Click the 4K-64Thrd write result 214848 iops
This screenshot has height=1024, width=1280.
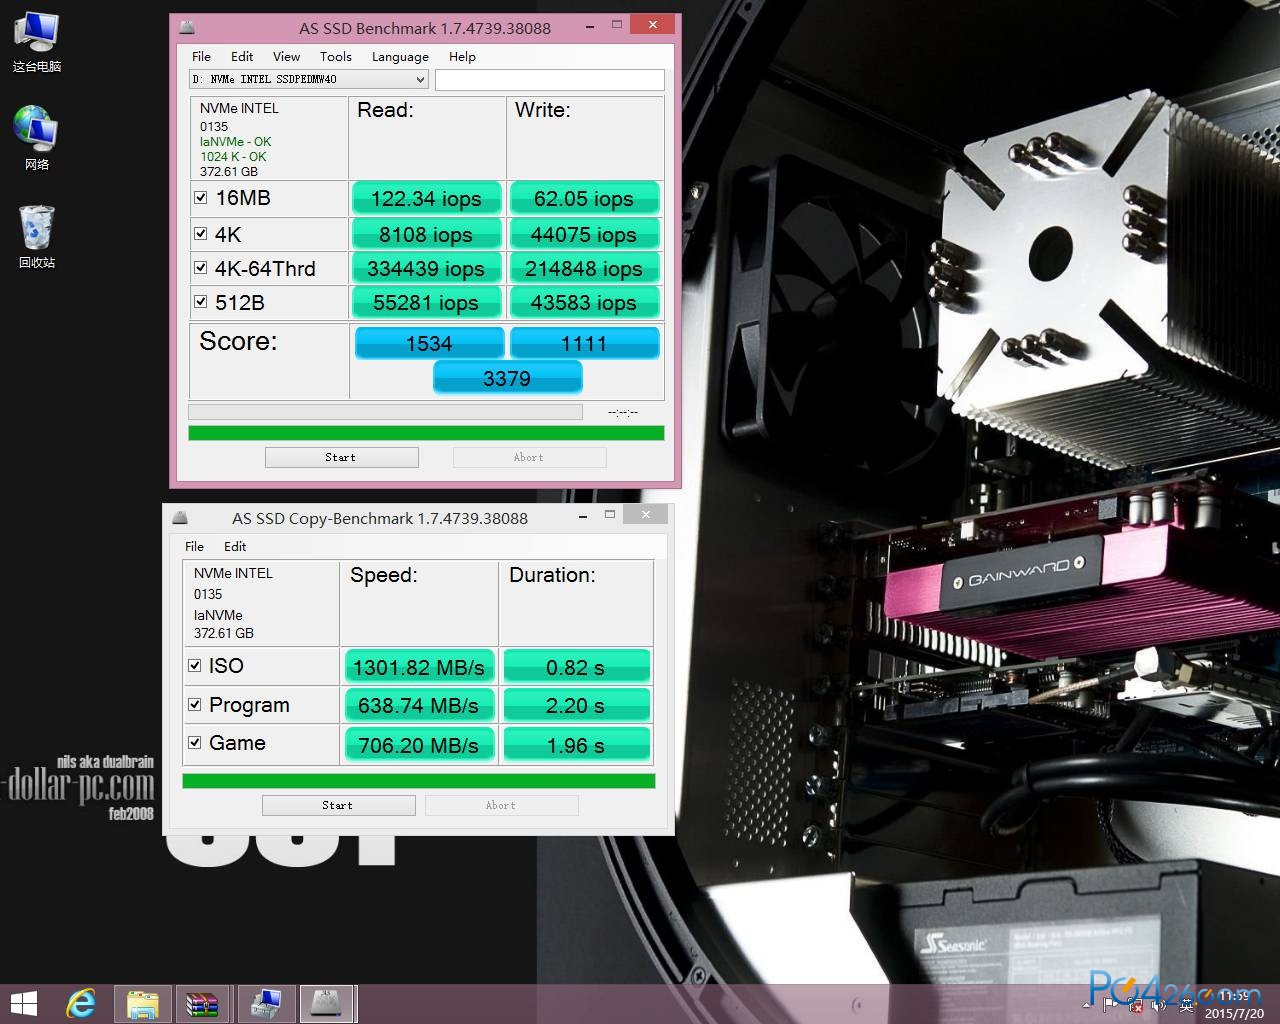tap(584, 268)
